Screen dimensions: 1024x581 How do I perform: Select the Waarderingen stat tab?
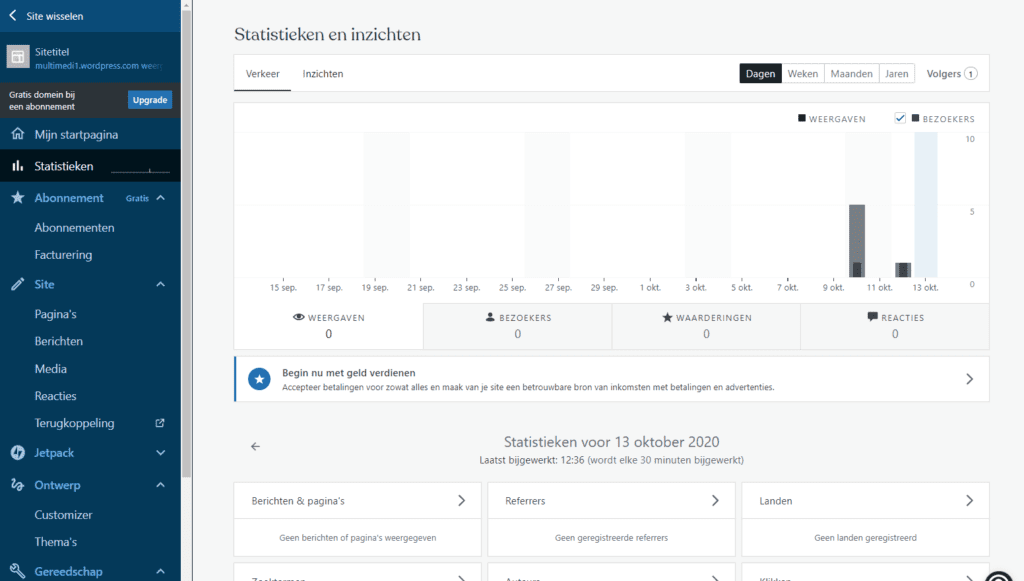pyautogui.click(x=706, y=326)
